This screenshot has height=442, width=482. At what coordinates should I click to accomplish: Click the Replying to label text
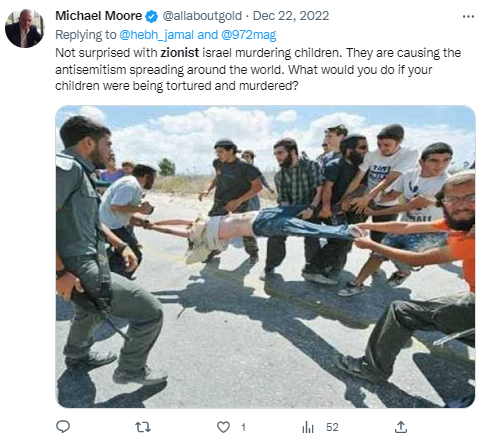(x=86, y=35)
